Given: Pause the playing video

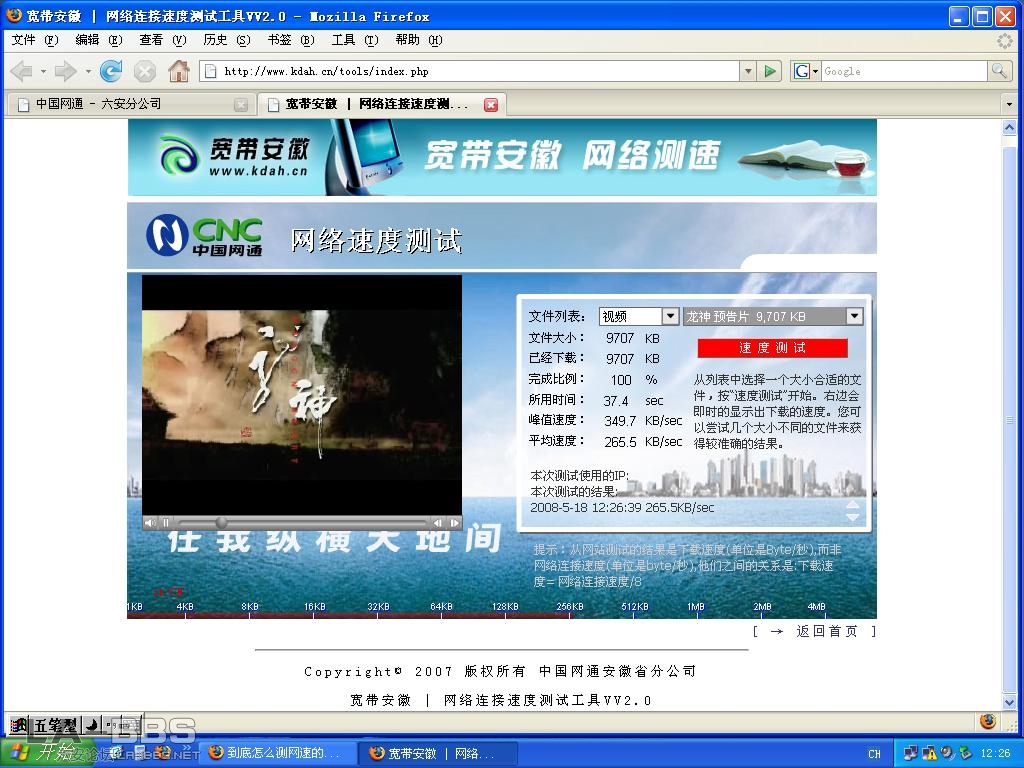Looking at the screenshot, I should click(x=165, y=522).
